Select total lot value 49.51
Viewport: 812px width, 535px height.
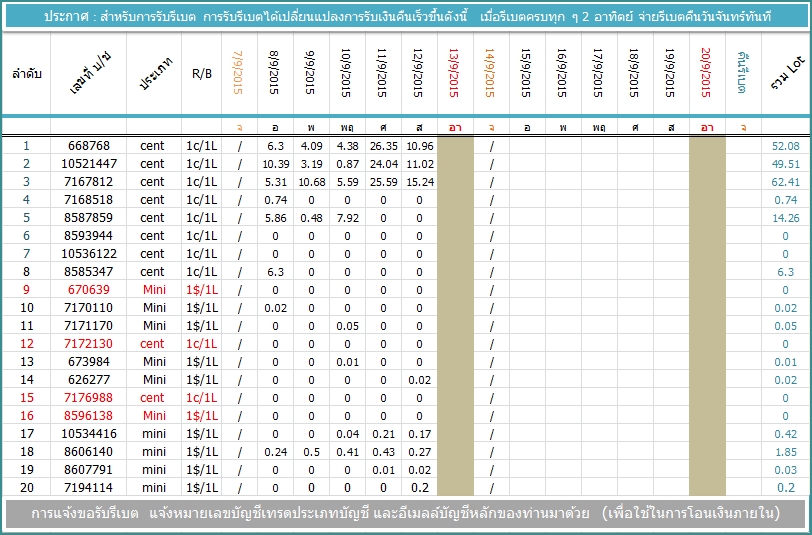786,164
